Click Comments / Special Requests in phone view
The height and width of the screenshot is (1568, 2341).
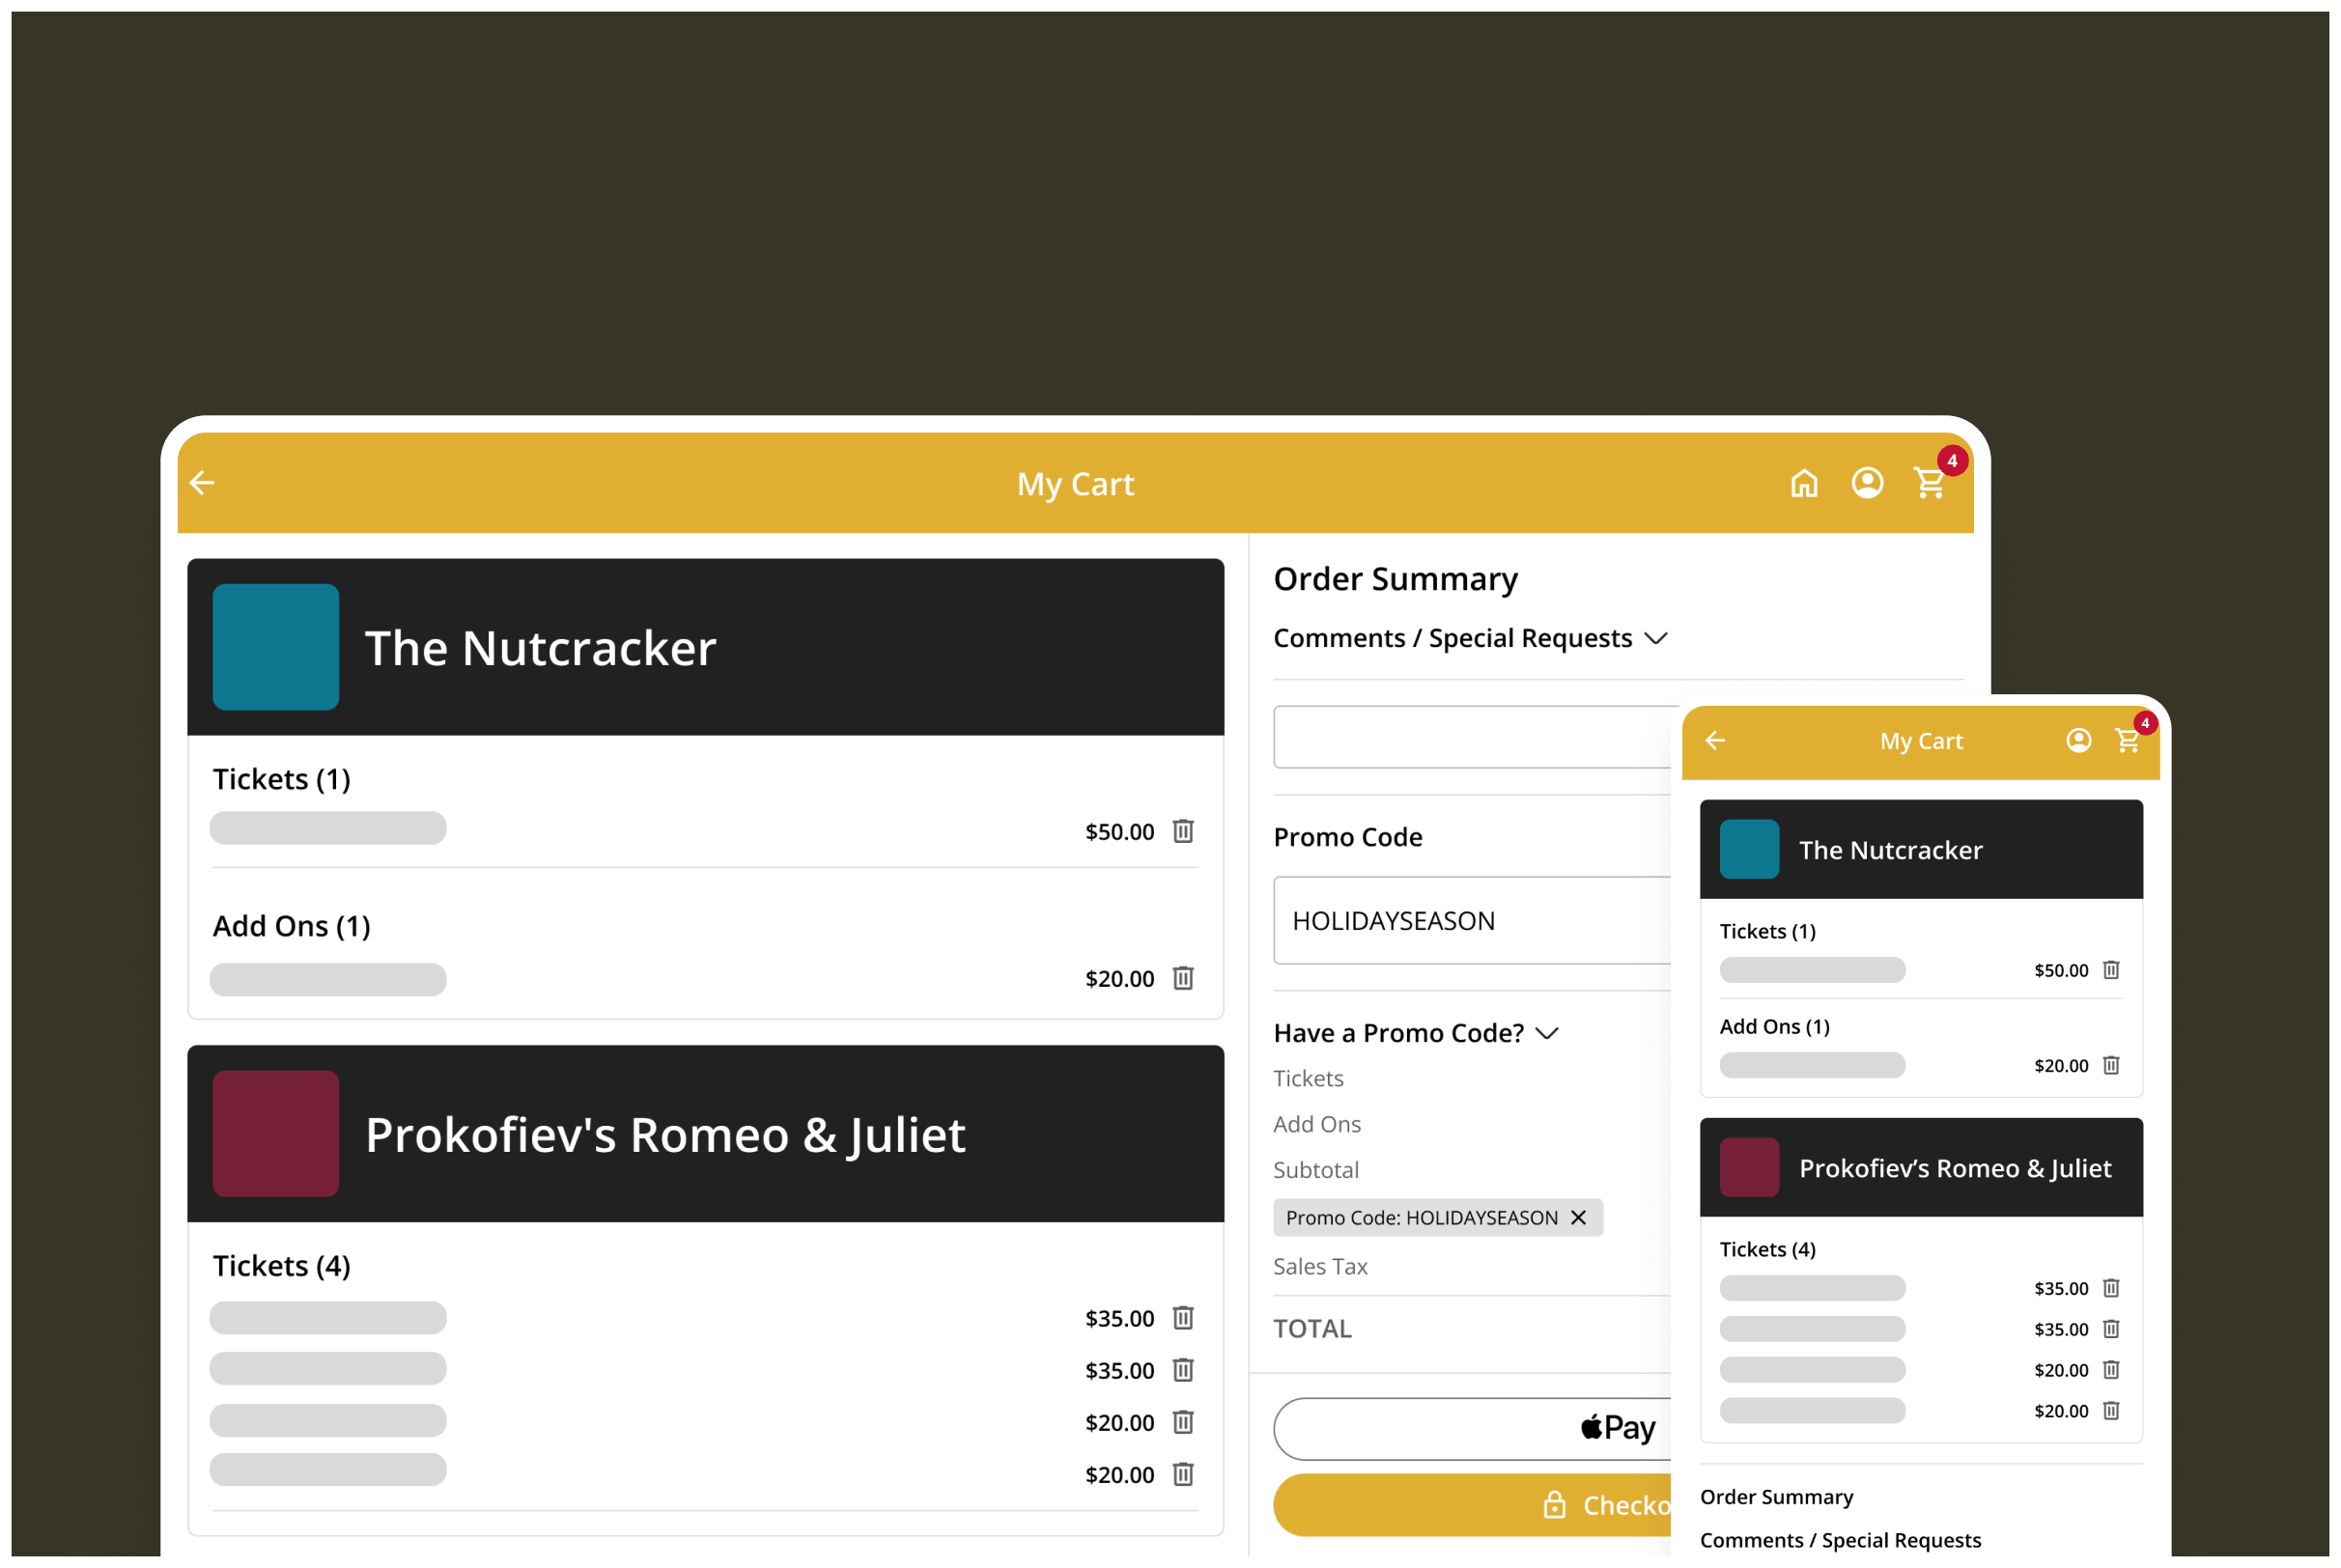click(1839, 1540)
